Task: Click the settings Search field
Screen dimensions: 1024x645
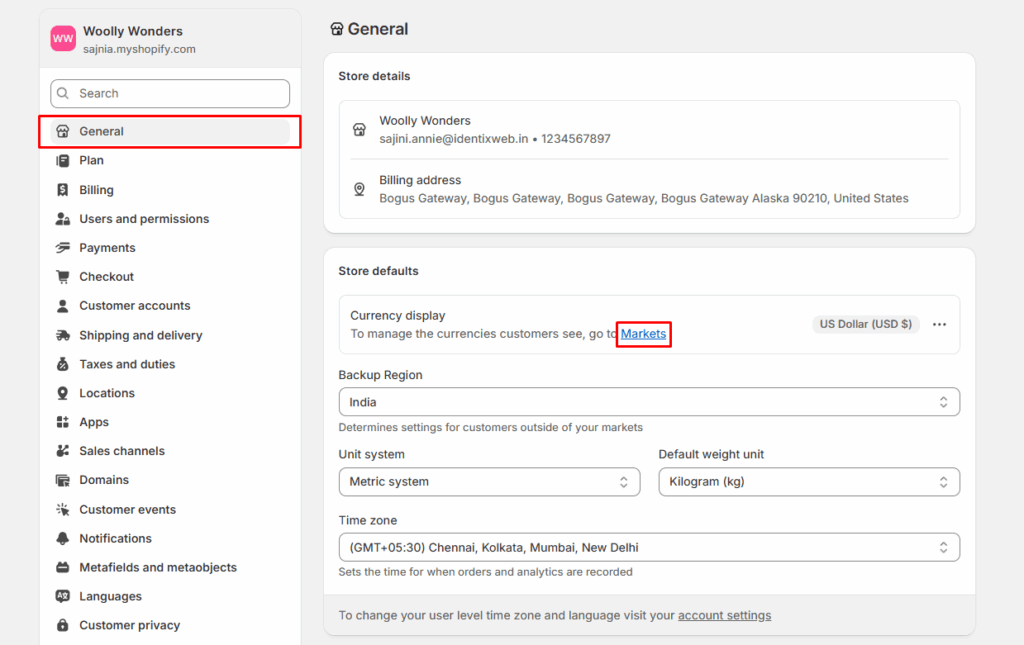Action: 170,94
